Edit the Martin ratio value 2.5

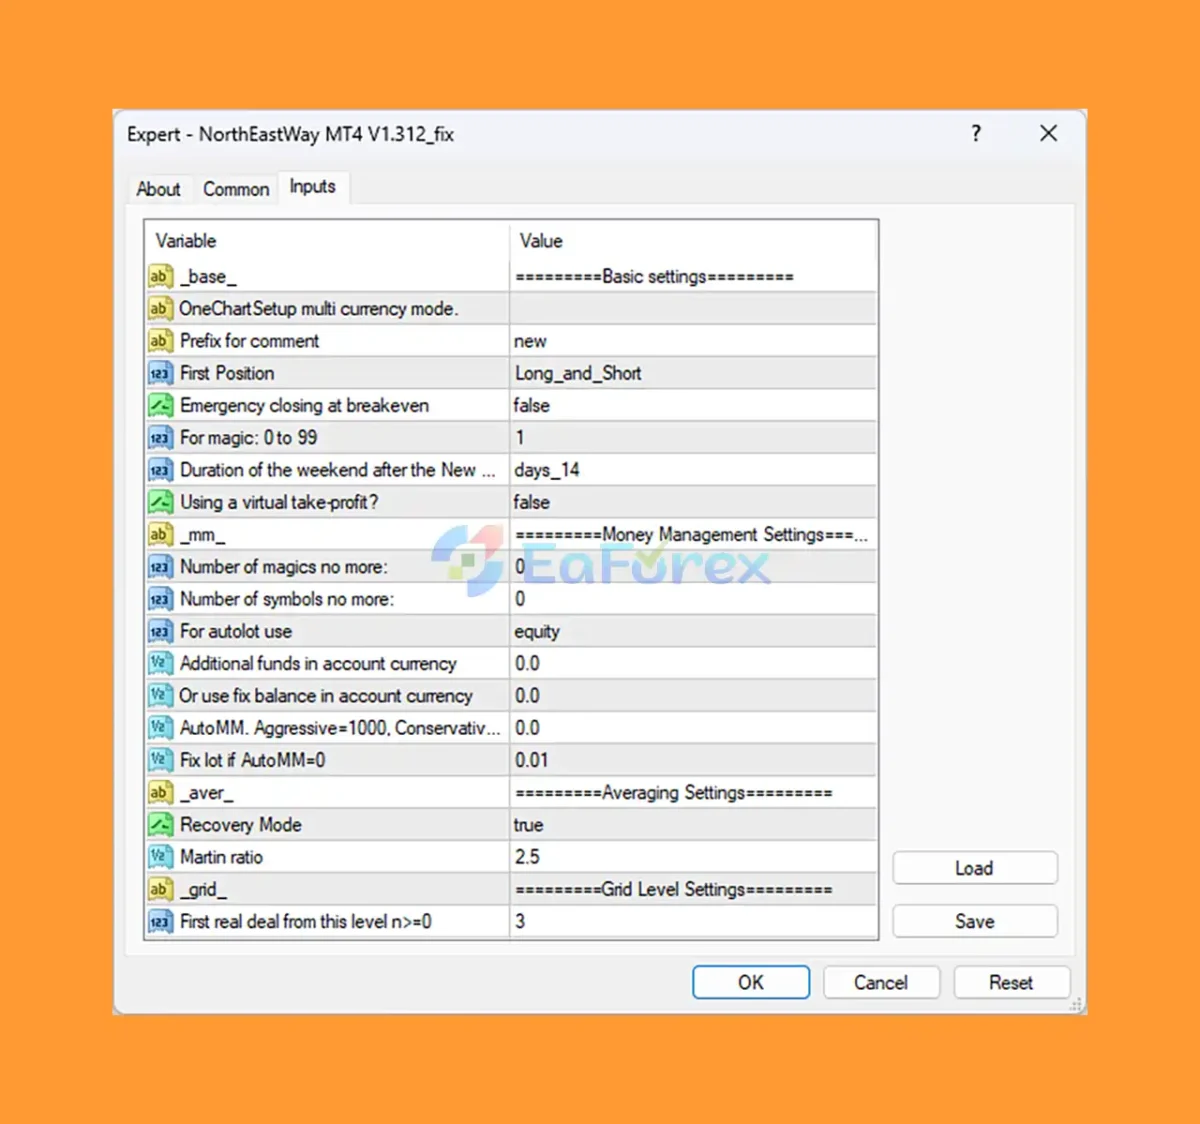click(693, 857)
